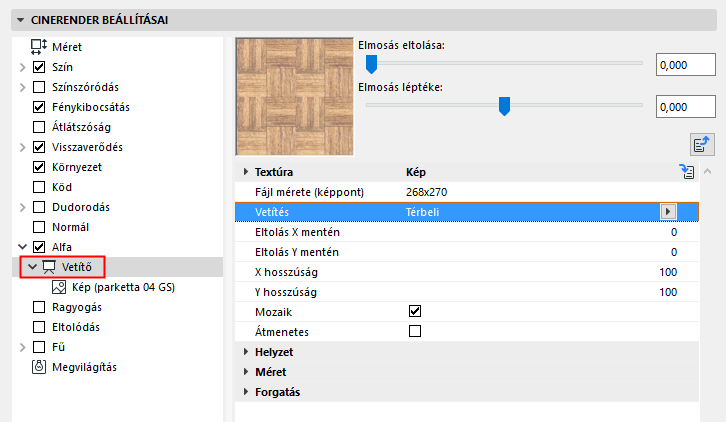
Task: Click the file size value 268x270
Action: click(426, 192)
